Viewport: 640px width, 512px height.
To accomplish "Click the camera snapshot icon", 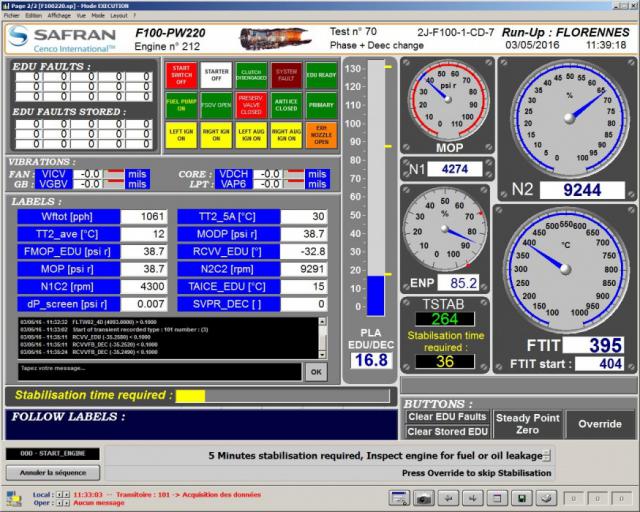I will (x=423, y=498).
